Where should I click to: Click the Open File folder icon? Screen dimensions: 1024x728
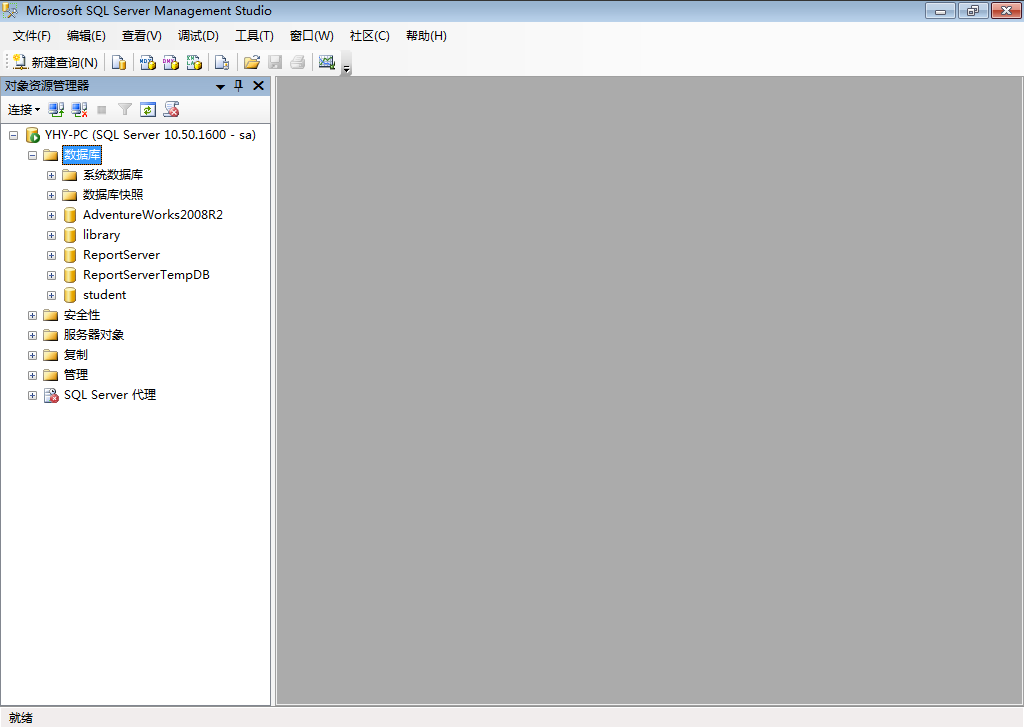251,62
